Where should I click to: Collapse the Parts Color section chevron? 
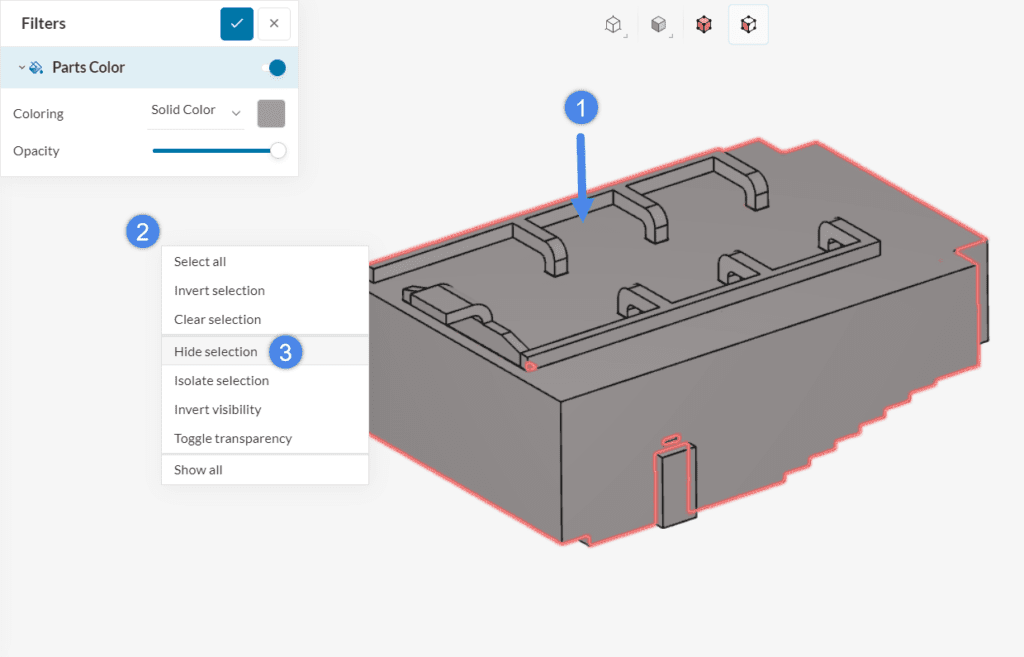click(22, 68)
